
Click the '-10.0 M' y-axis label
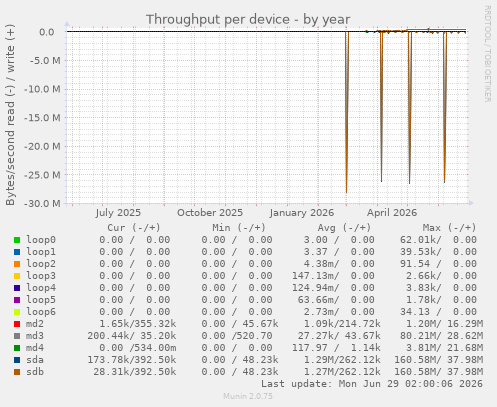point(42,89)
